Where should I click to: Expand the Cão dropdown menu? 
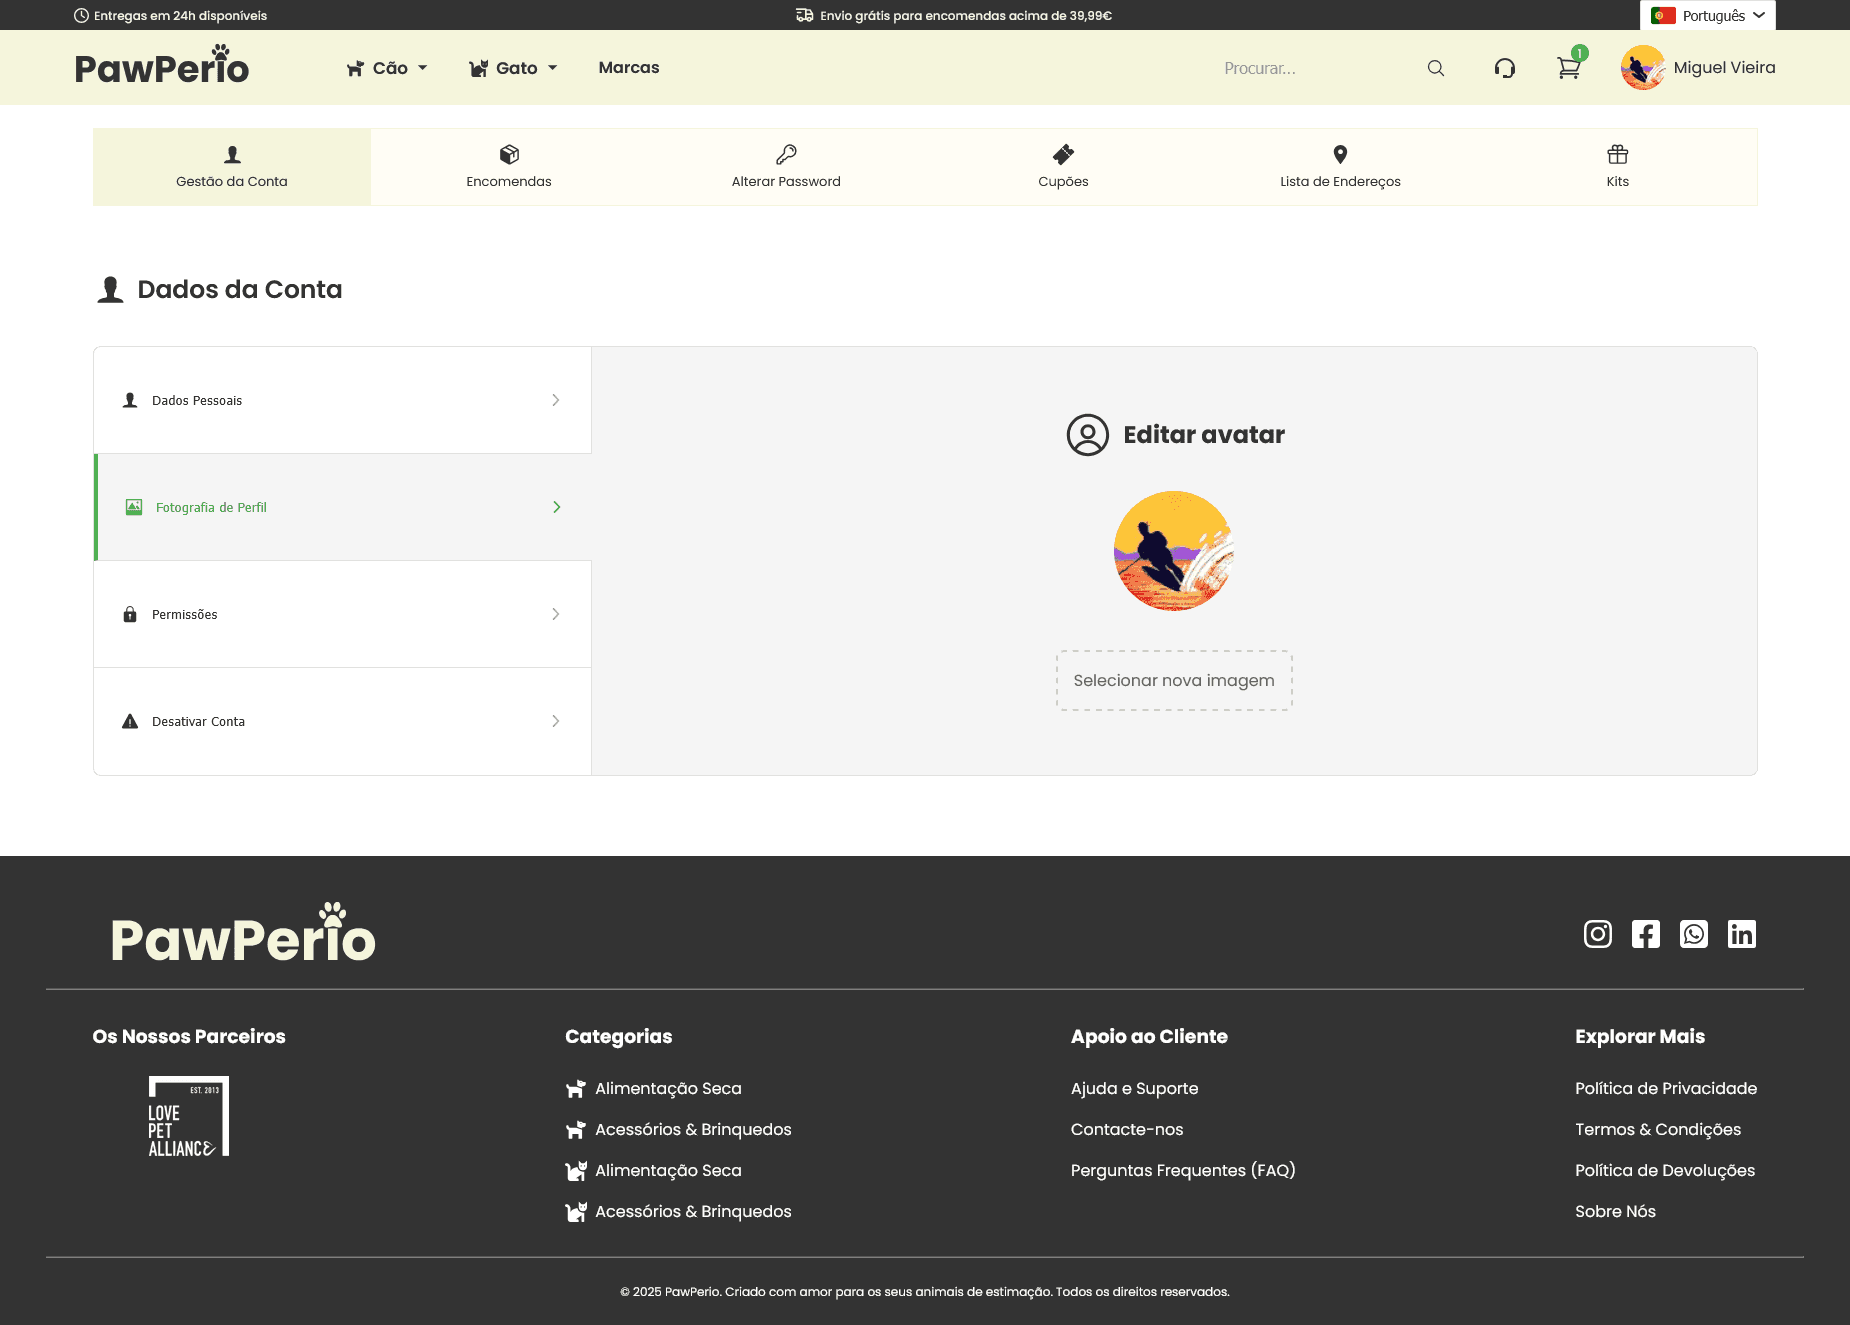pos(387,67)
